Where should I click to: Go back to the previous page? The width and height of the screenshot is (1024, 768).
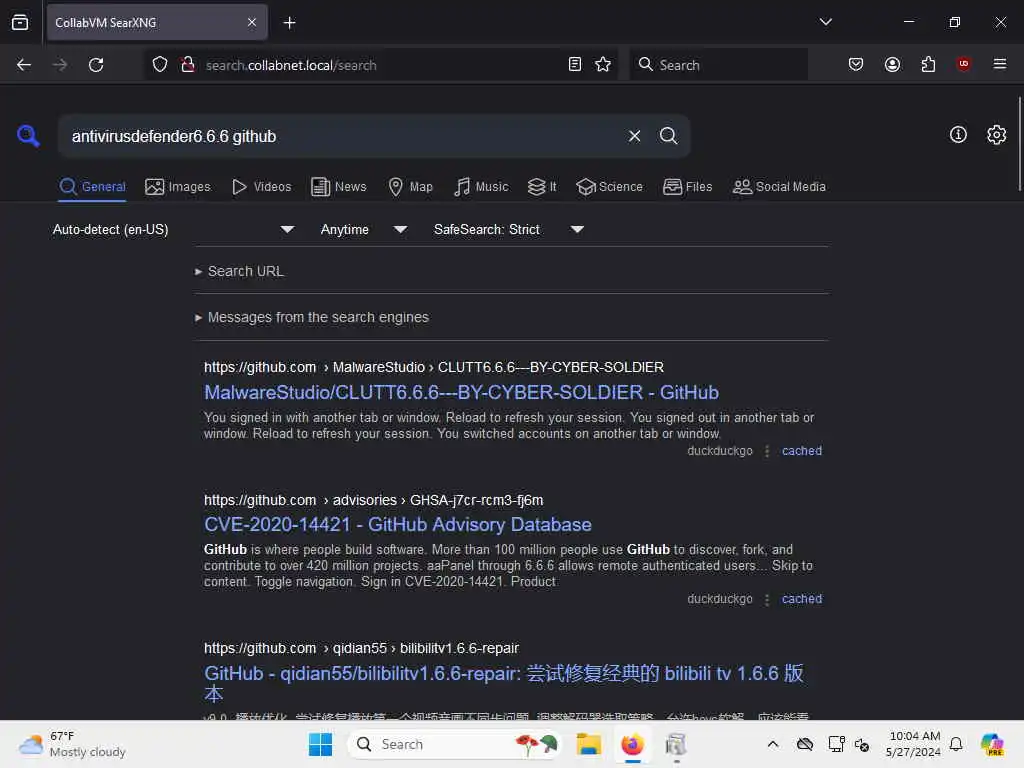coord(24,65)
